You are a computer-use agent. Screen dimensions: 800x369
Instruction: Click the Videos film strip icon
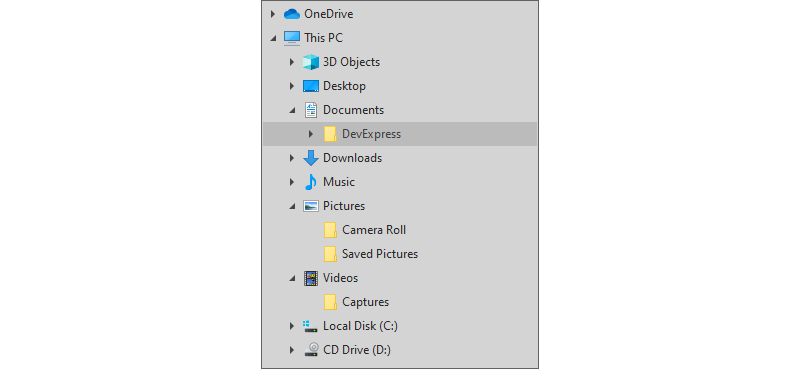(311, 278)
